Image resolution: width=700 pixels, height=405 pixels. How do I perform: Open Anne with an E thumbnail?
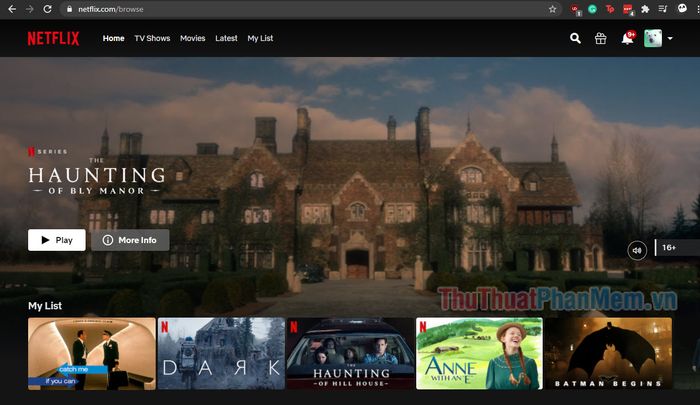click(479, 354)
